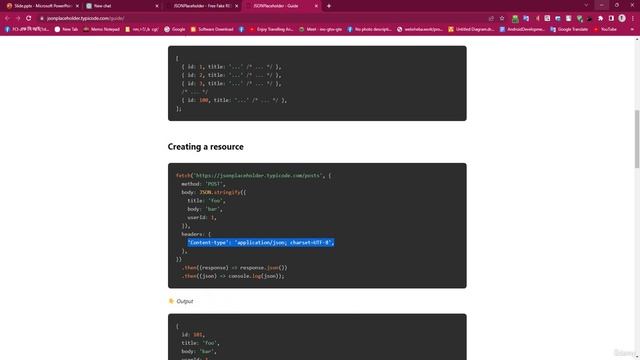Screen dimensions: 640x360
Task: Select the JSONPlaceholder Guide tab
Action: tap(281, 6)
